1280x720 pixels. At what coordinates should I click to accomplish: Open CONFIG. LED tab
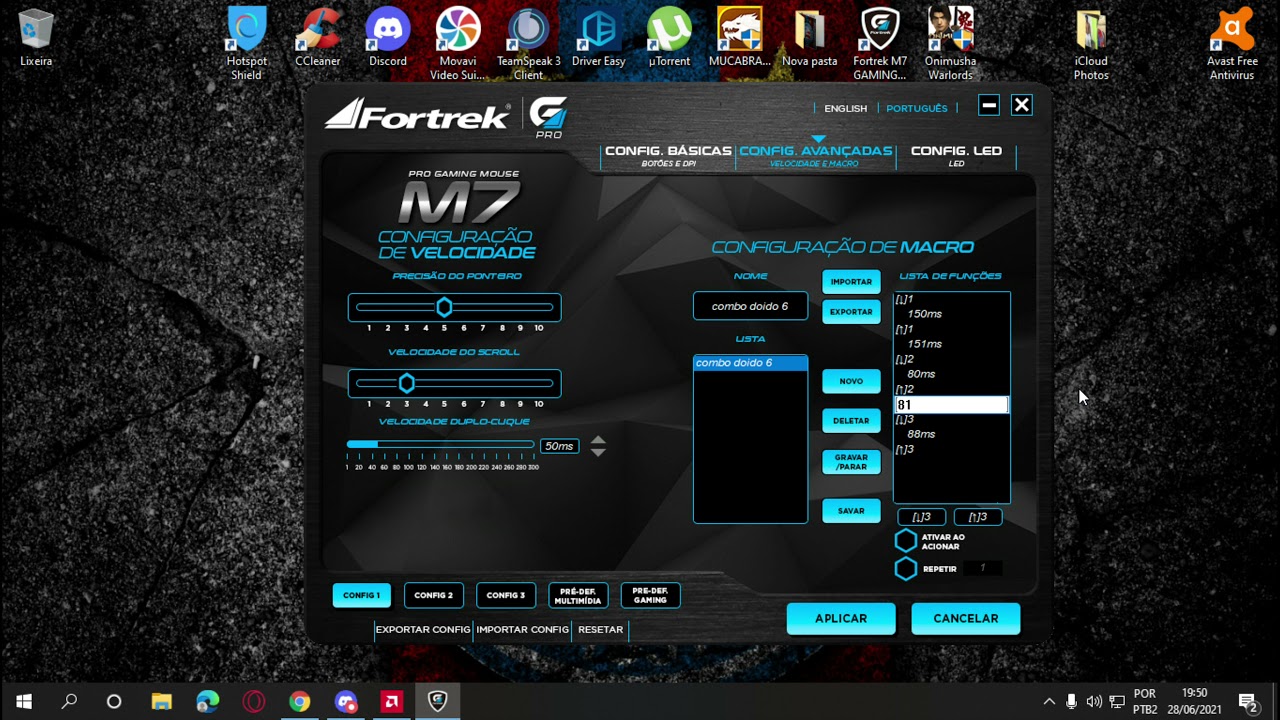(956, 155)
